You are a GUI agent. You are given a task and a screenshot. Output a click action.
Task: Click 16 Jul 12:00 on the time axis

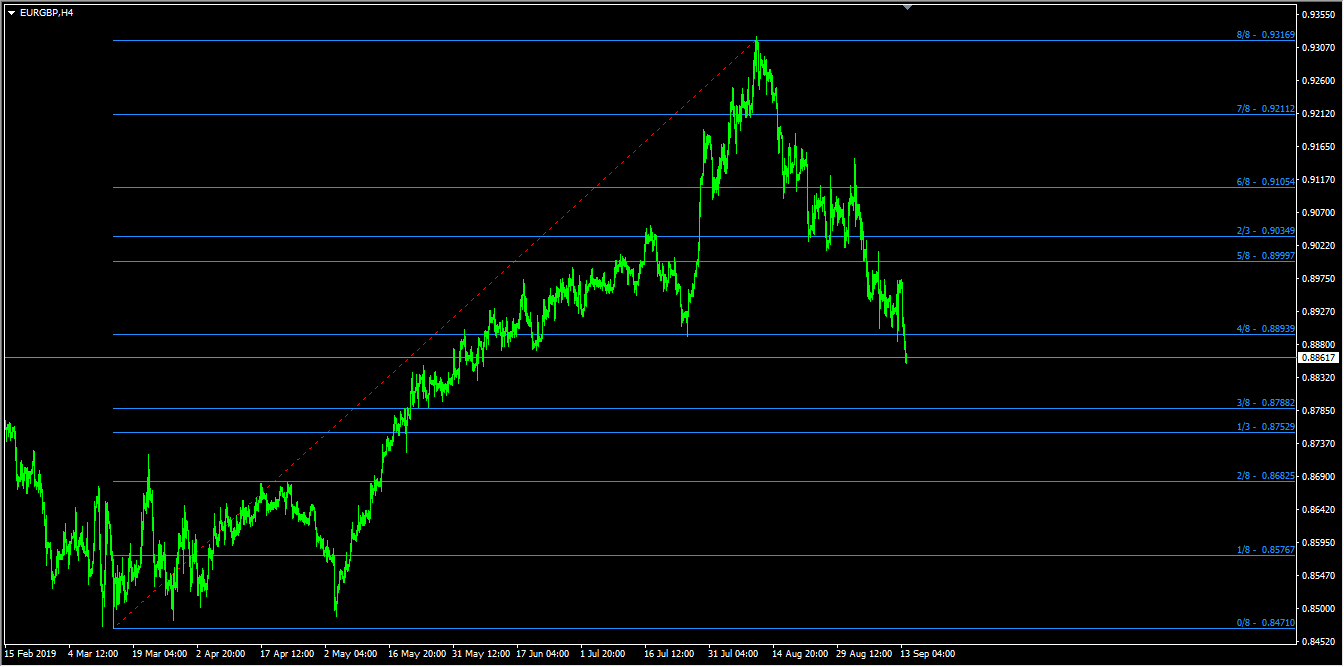[670, 654]
